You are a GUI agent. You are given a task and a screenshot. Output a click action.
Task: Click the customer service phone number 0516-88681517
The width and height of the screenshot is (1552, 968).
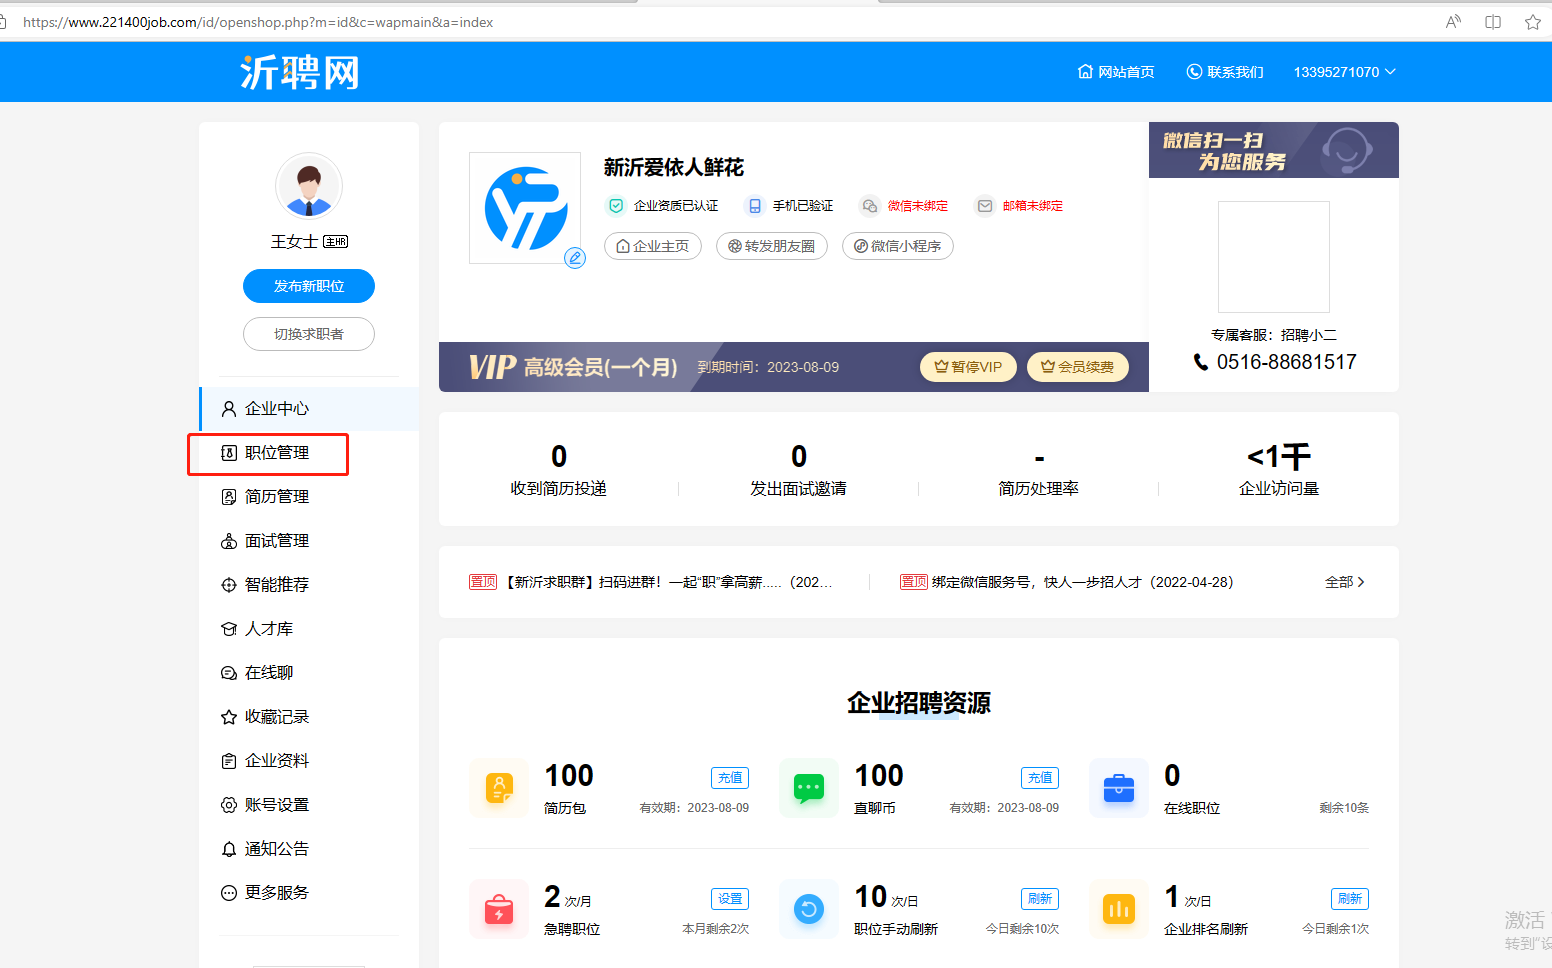click(1286, 362)
